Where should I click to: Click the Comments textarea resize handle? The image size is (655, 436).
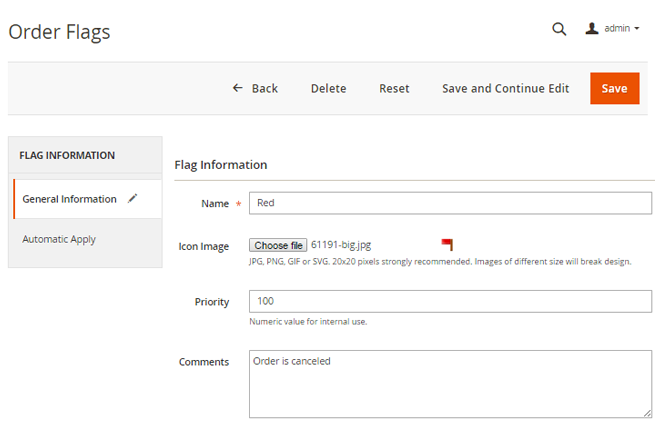[647, 412]
